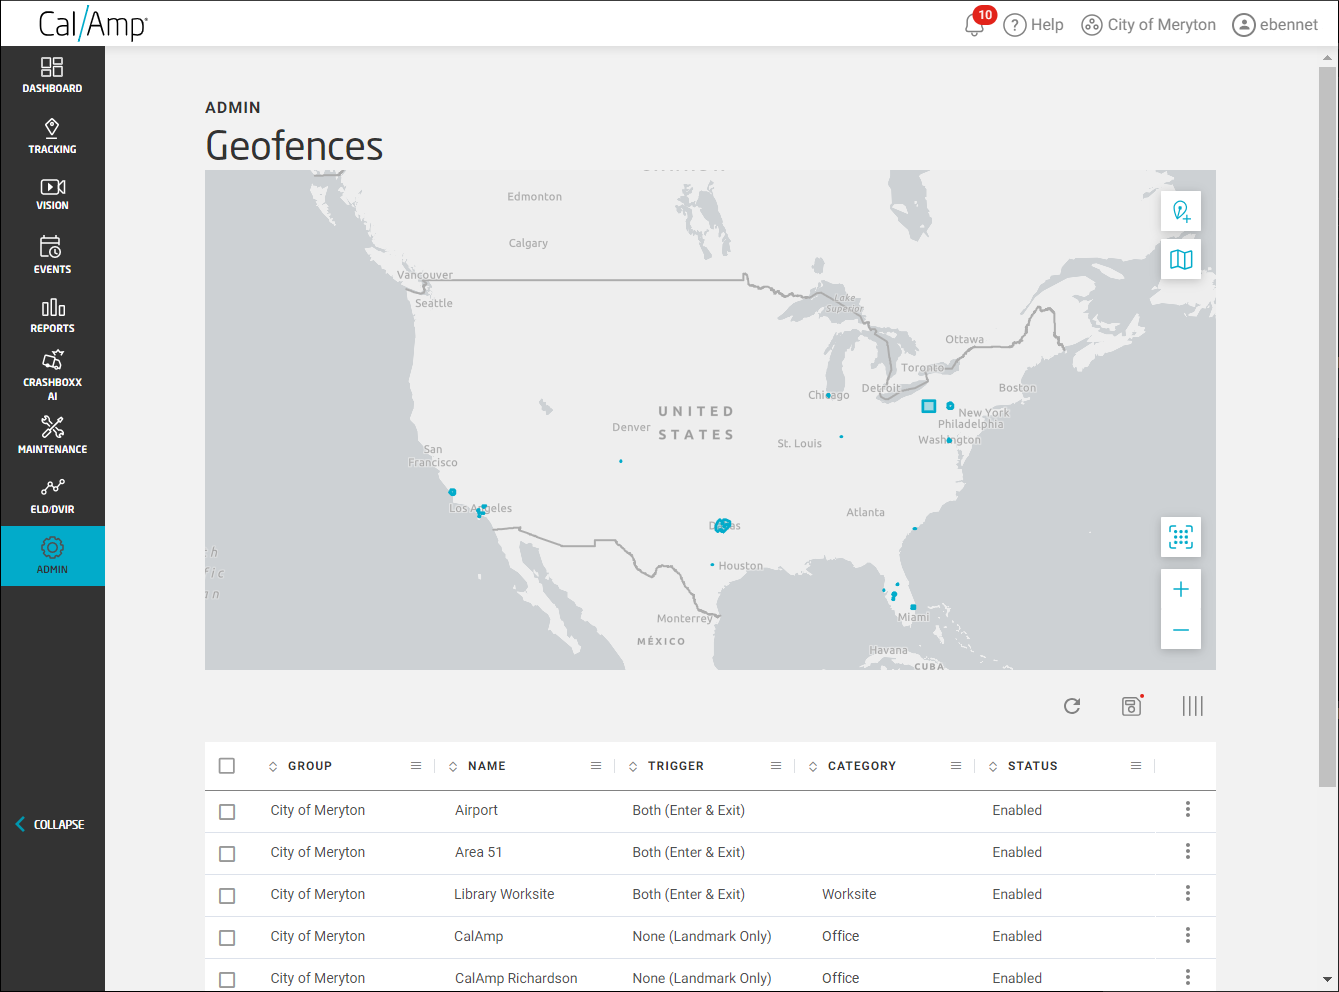
Task: Open row actions for CalAmp Richardson
Action: tap(1188, 977)
